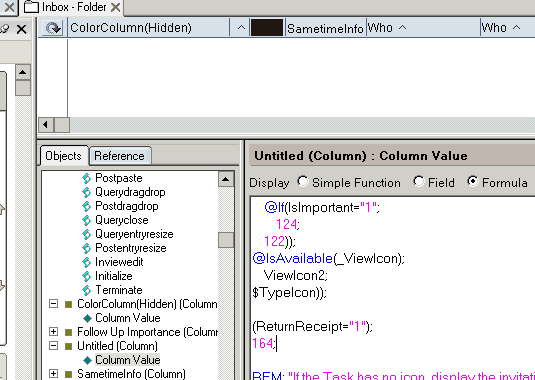Screen dimensions: 535x380
Task: Click the $TypeIcon)); formula line
Action: (290, 292)
